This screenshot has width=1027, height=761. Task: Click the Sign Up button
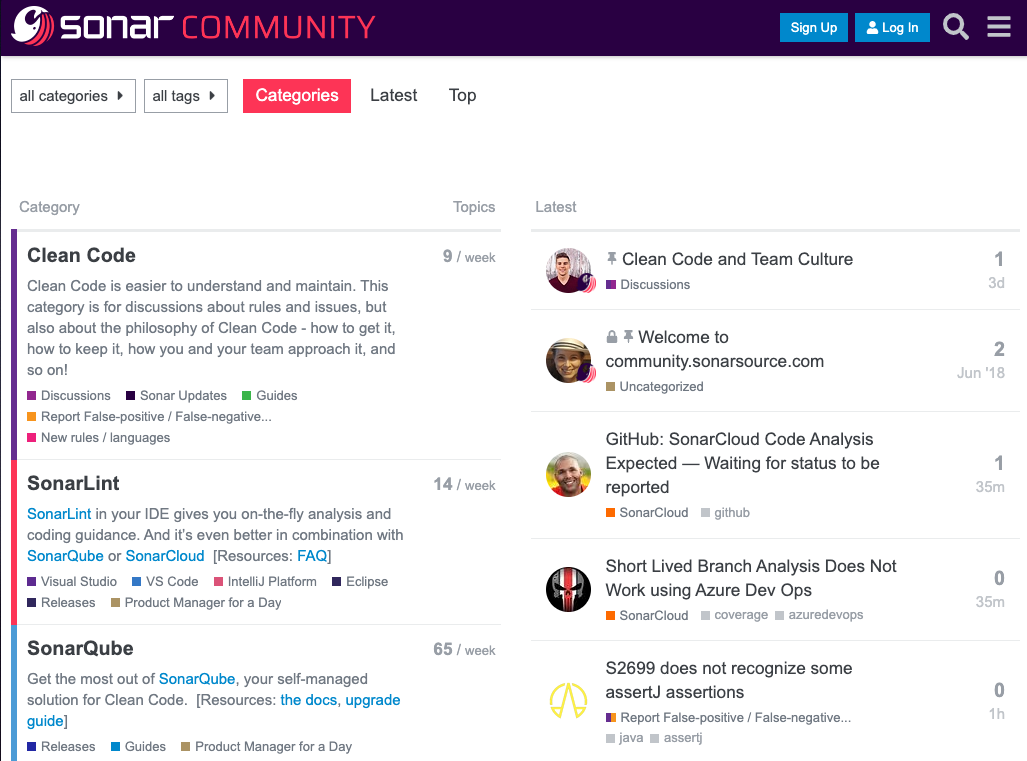[813, 28]
